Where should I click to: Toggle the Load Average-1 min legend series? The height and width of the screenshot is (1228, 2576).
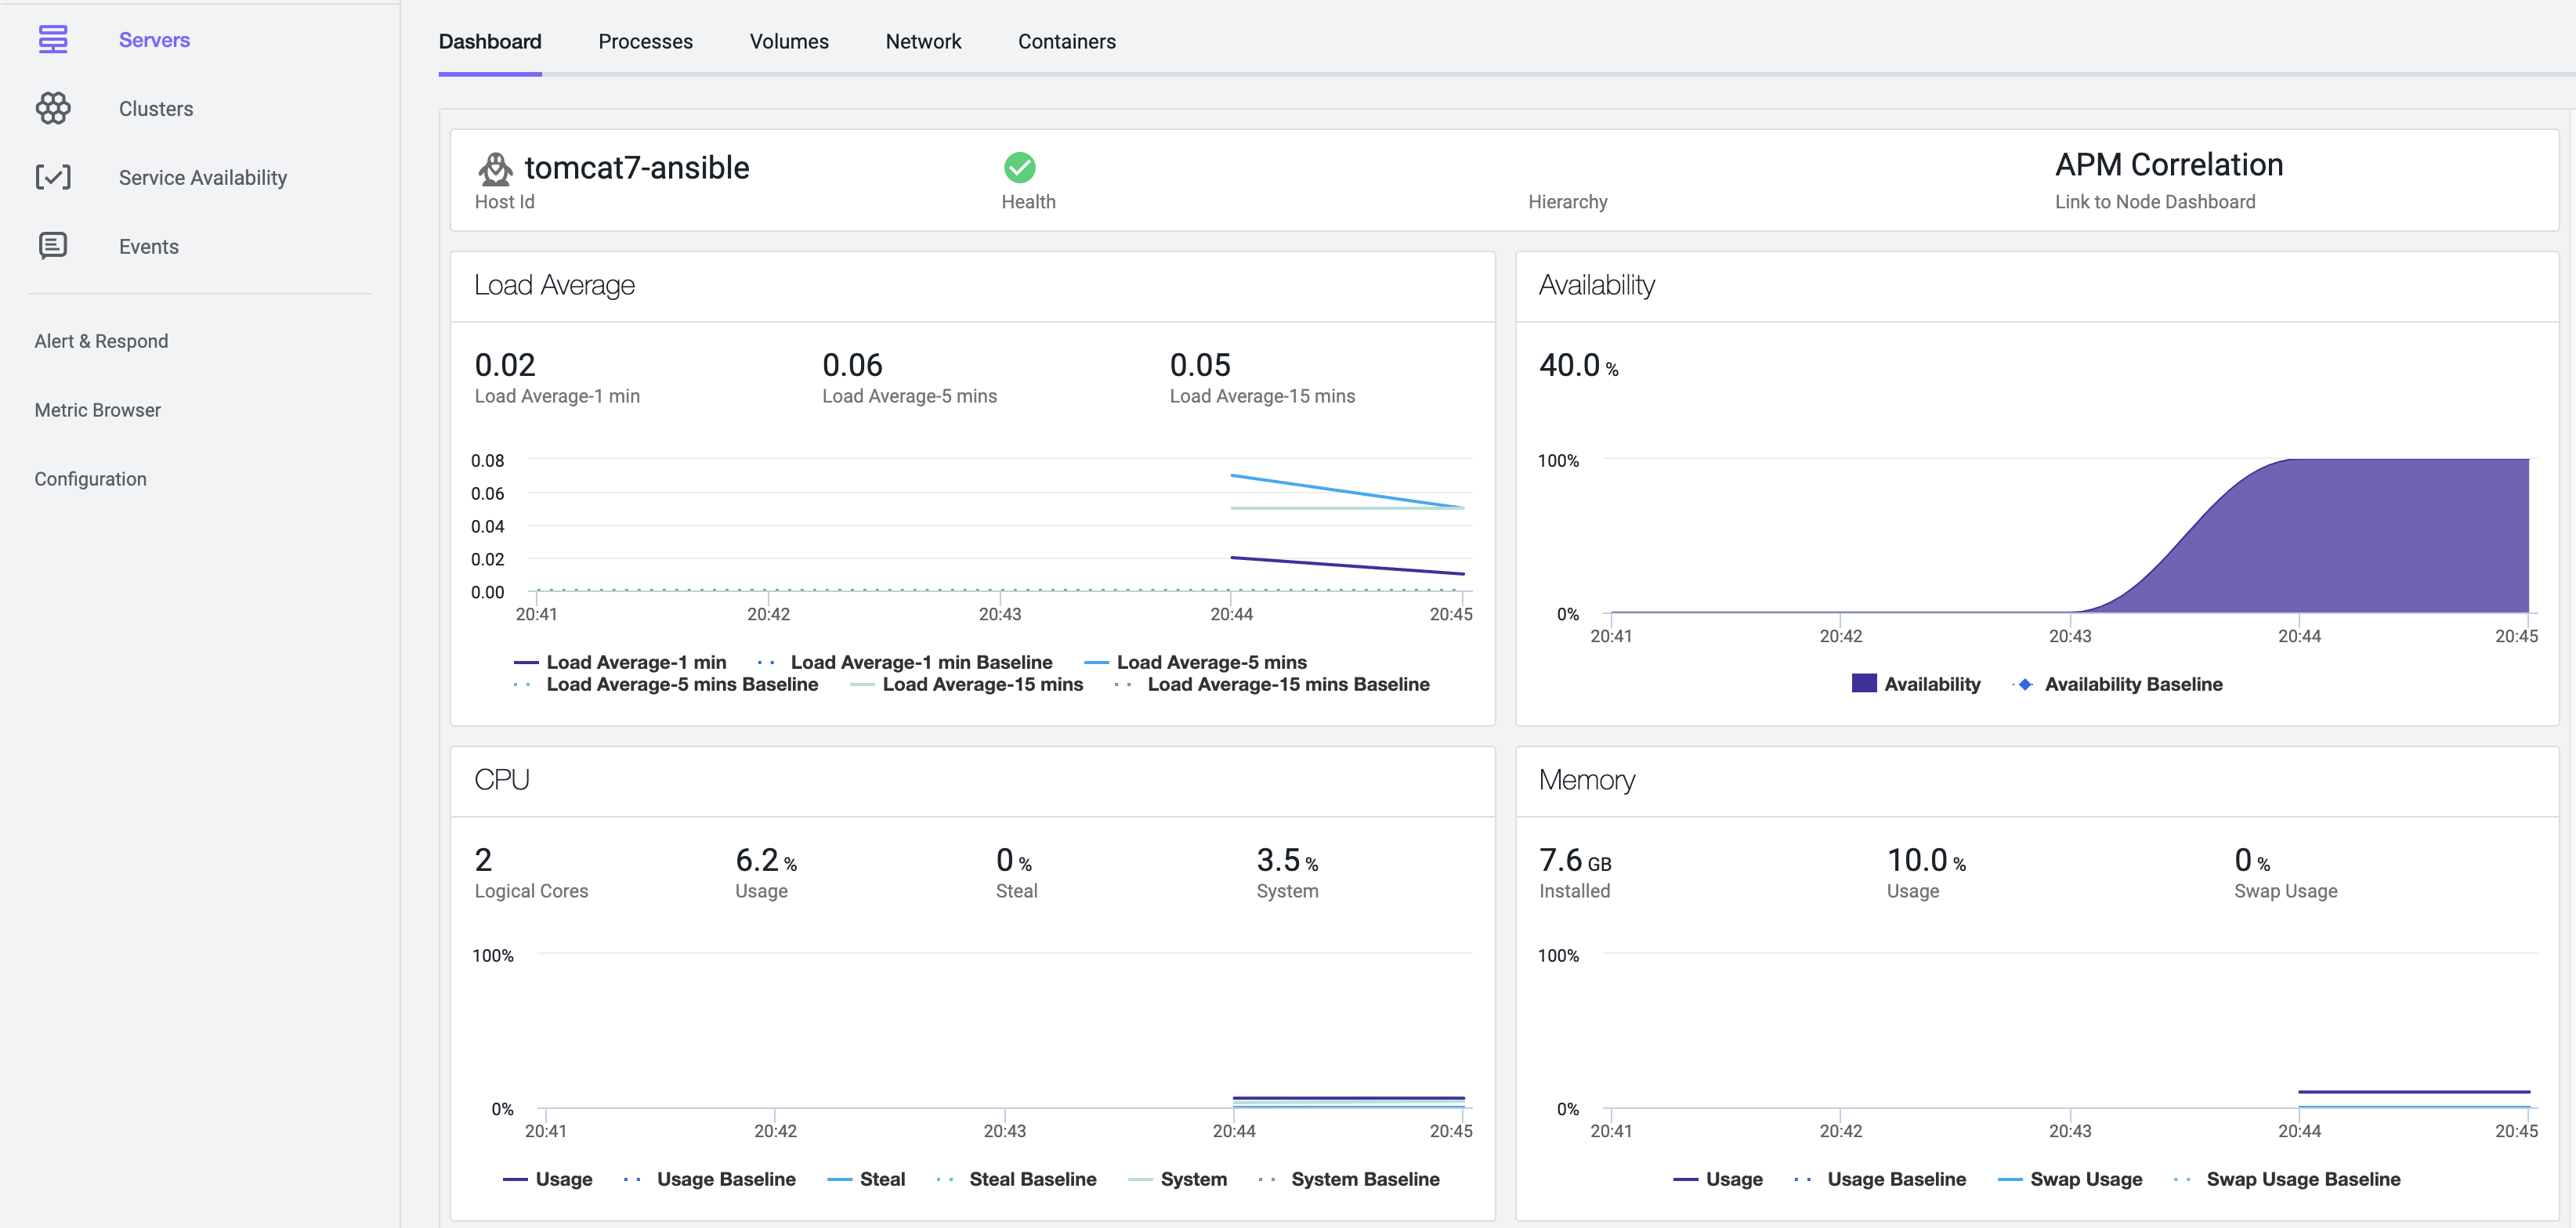[636, 662]
